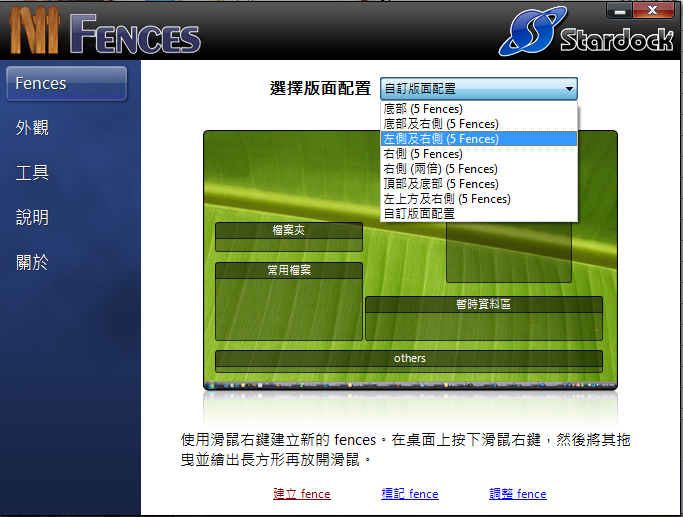Select the 暫時資料區 fence in preview
The image size is (683, 517).
(484, 318)
